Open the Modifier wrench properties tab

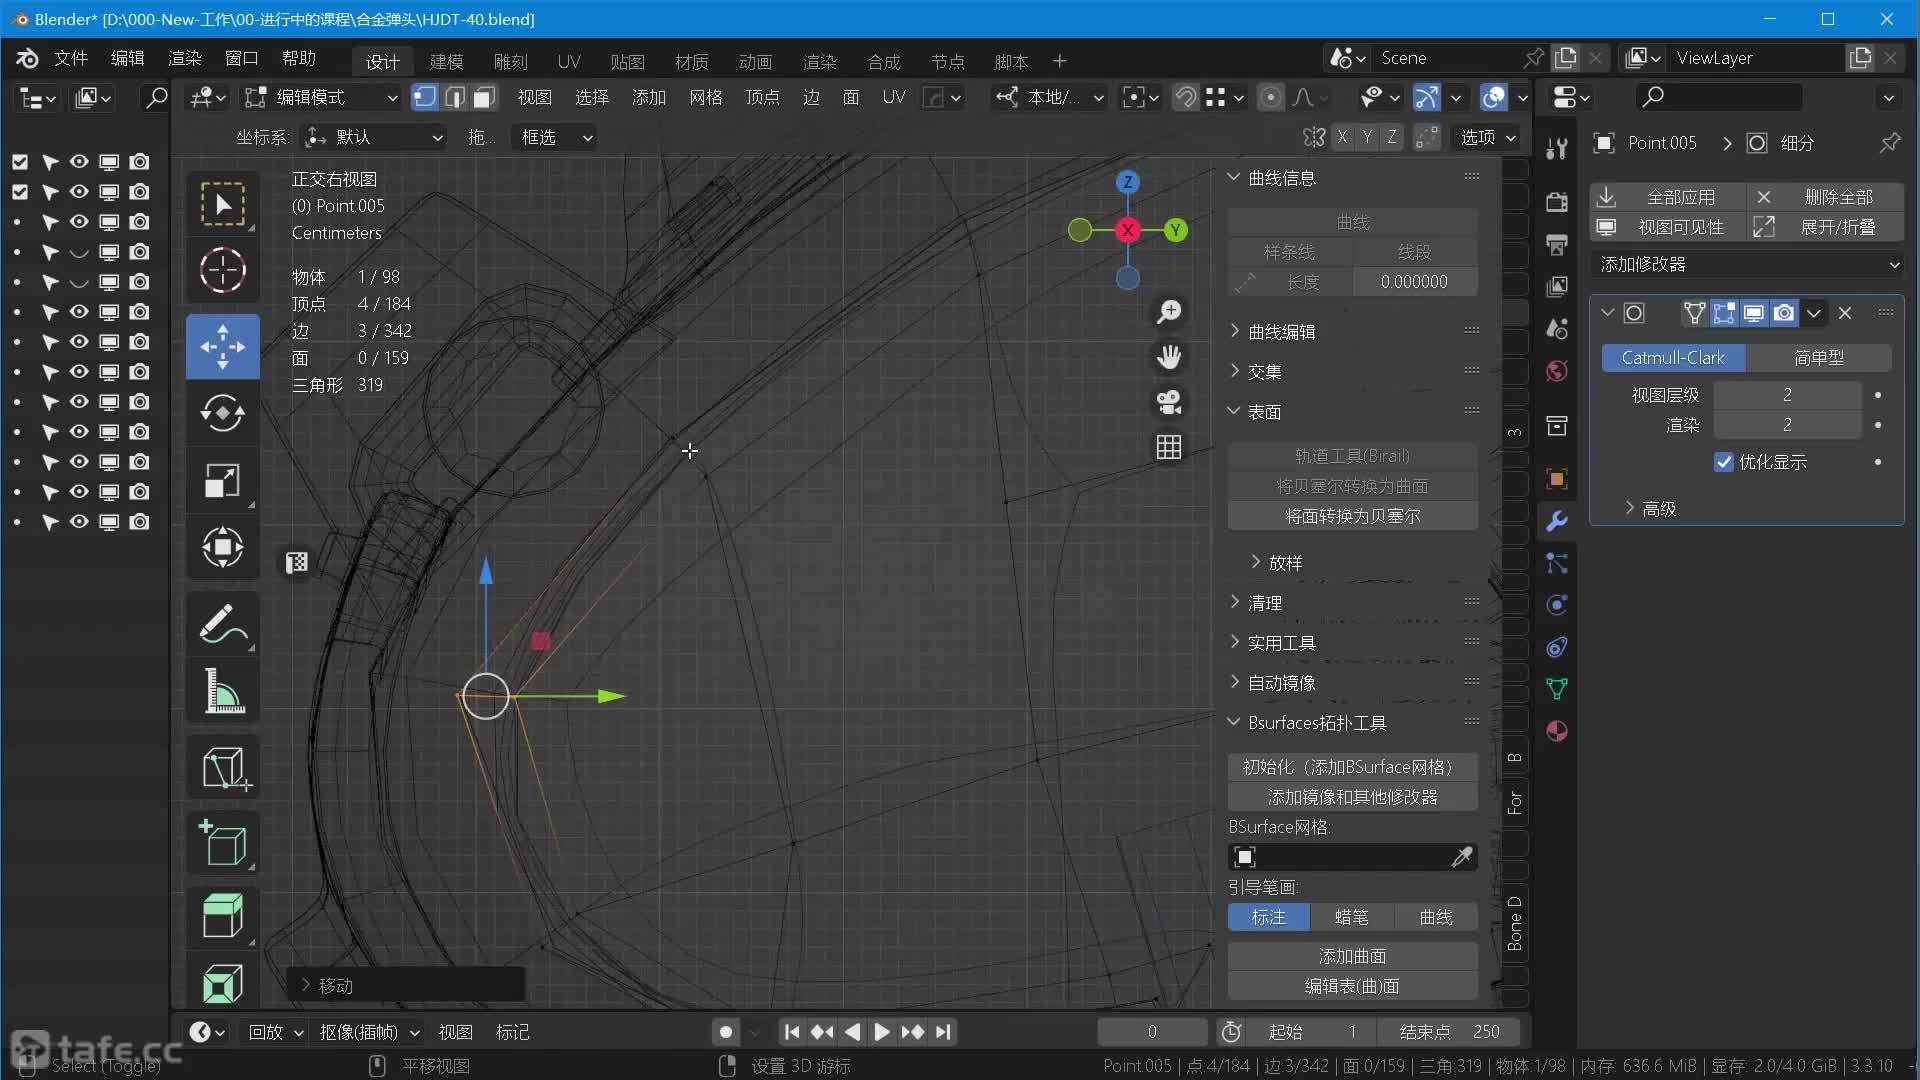1556,521
